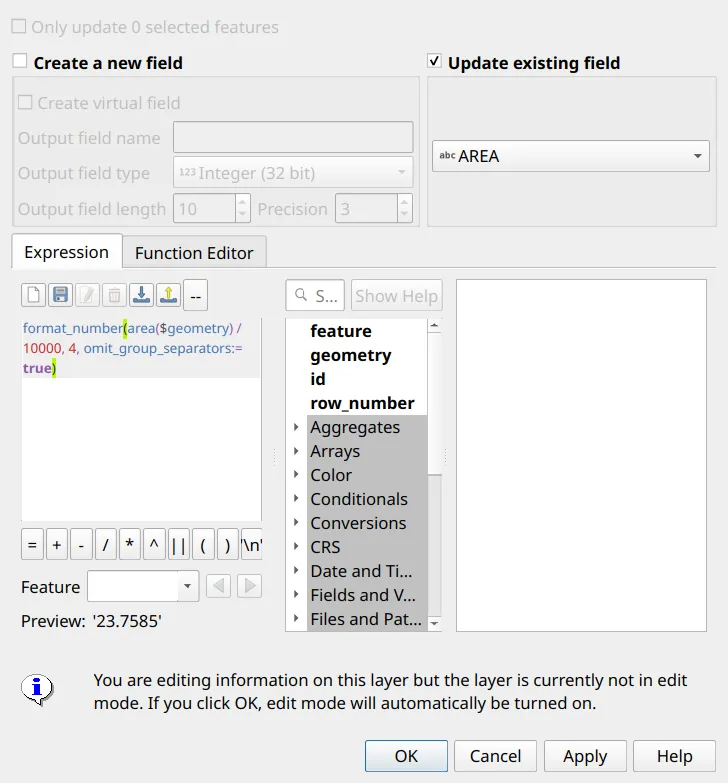This screenshot has width=728, height=783.
Task: Uncheck the Update existing field checkbox
Action: click(x=434, y=61)
